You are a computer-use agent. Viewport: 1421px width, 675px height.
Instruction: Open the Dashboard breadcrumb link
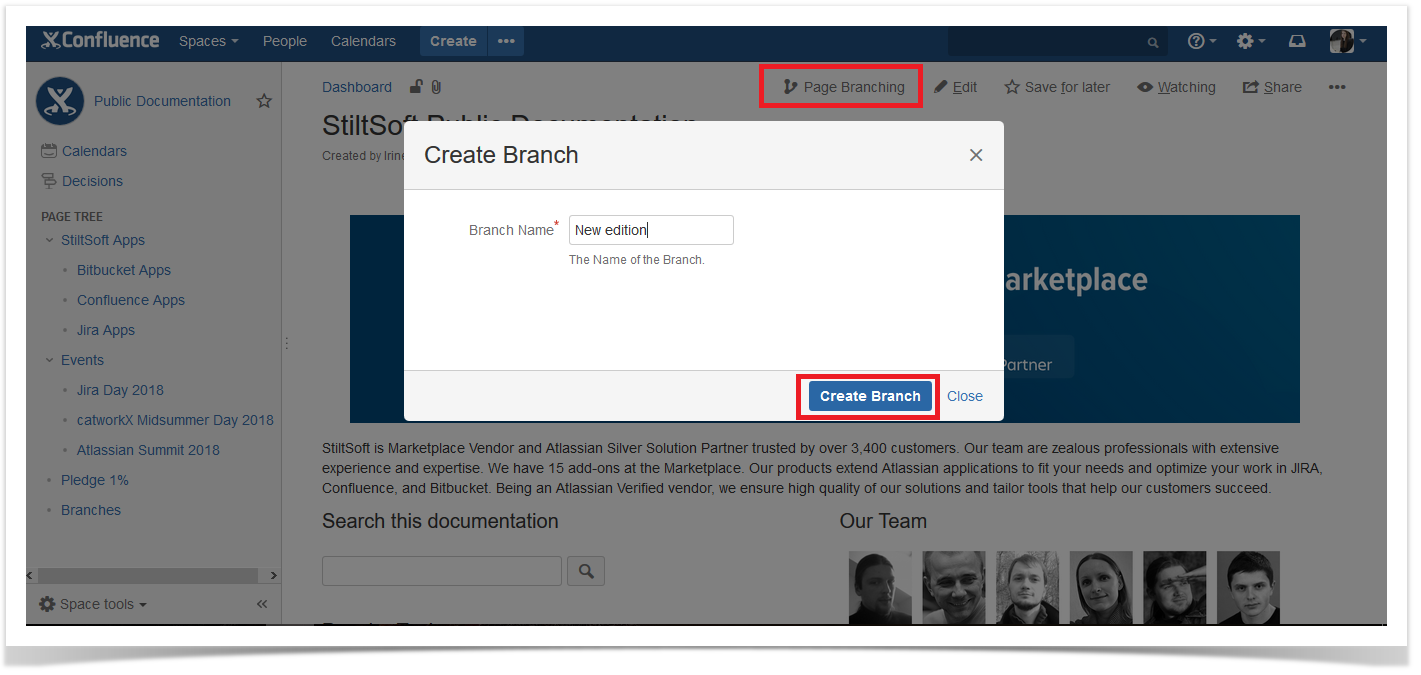pos(357,87)
